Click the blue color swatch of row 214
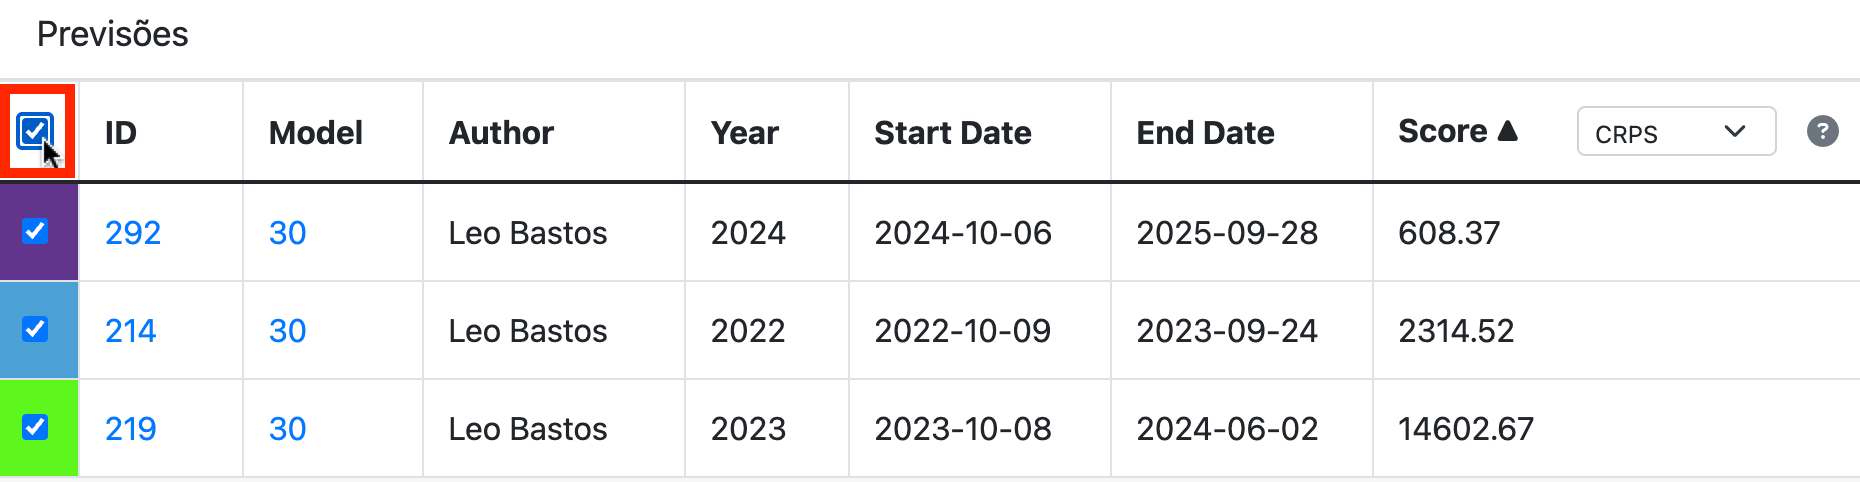 [x=39, y=330]
